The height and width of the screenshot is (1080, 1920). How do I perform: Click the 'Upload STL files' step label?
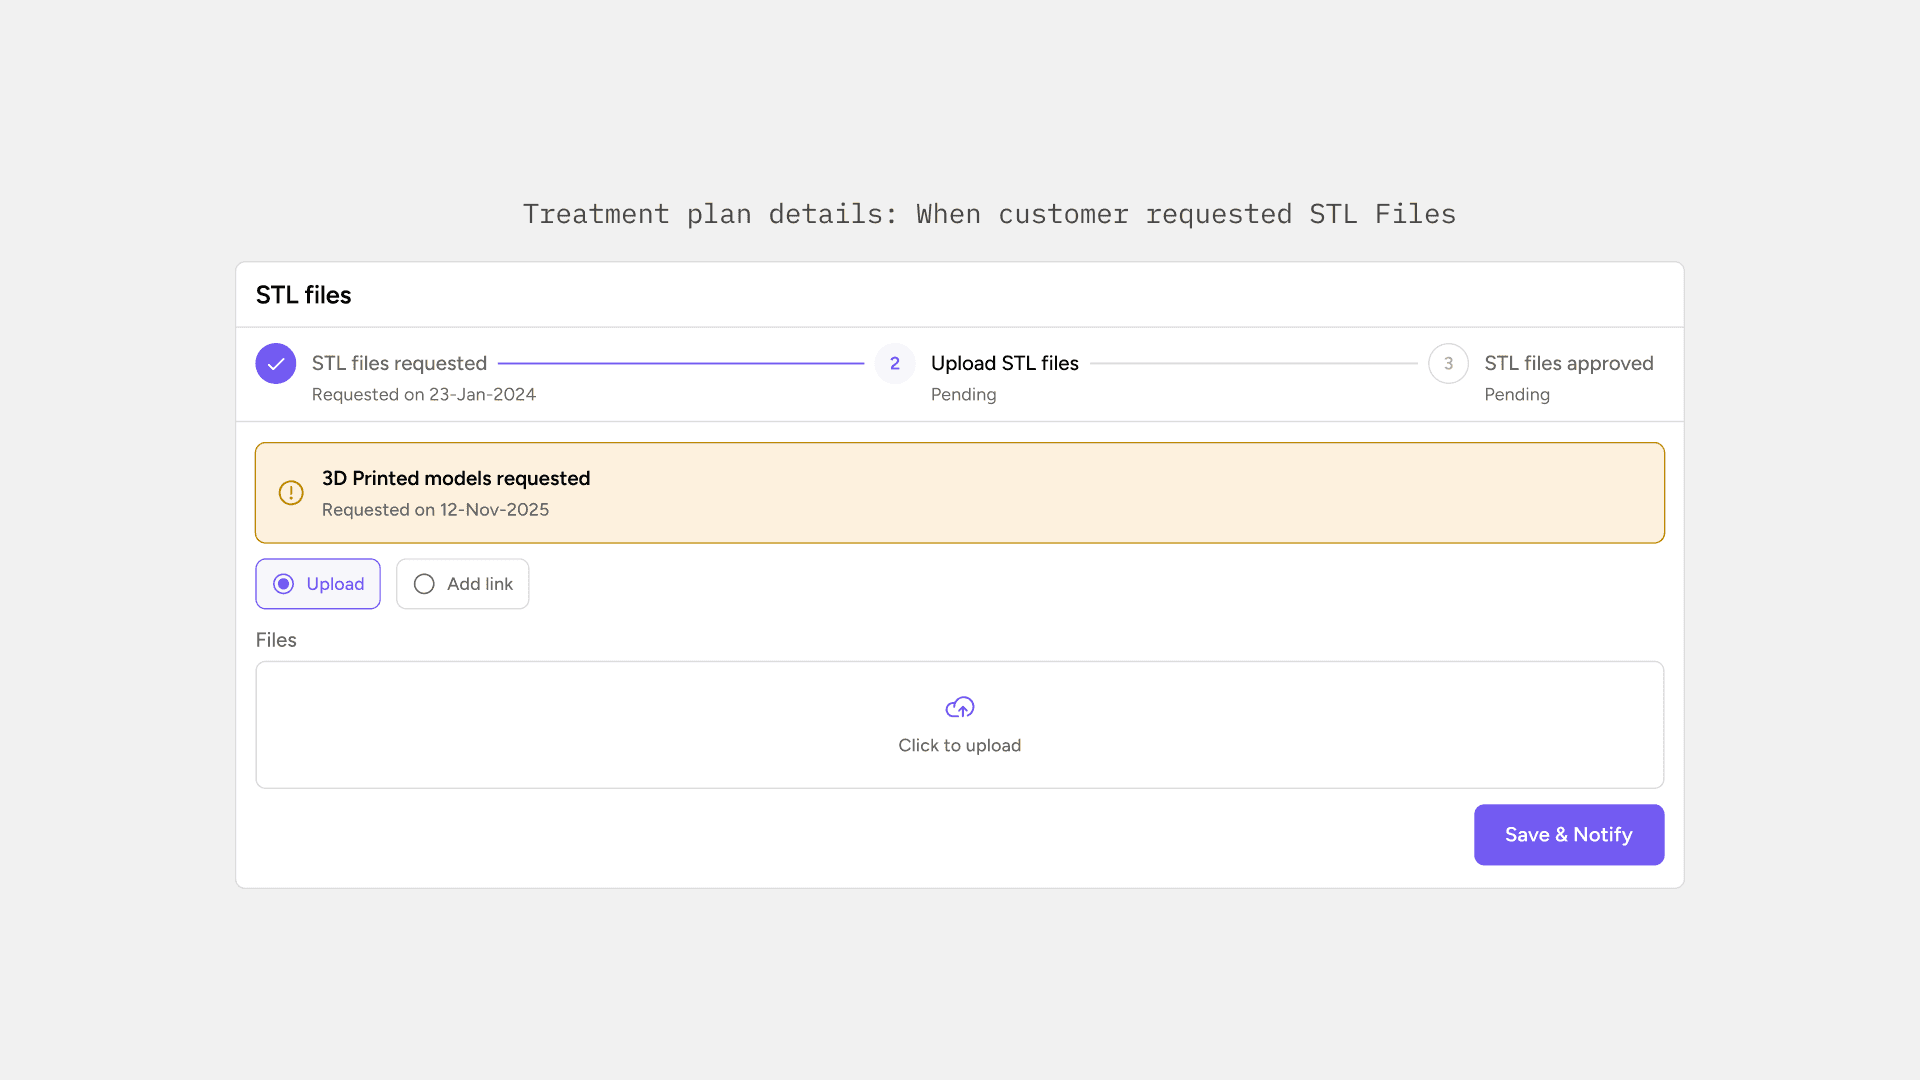[1004, 364]
